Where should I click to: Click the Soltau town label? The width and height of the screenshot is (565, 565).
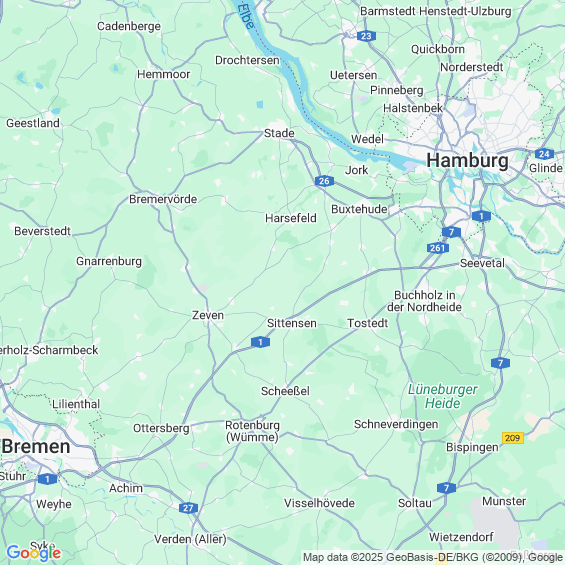[x=414, y=503]
